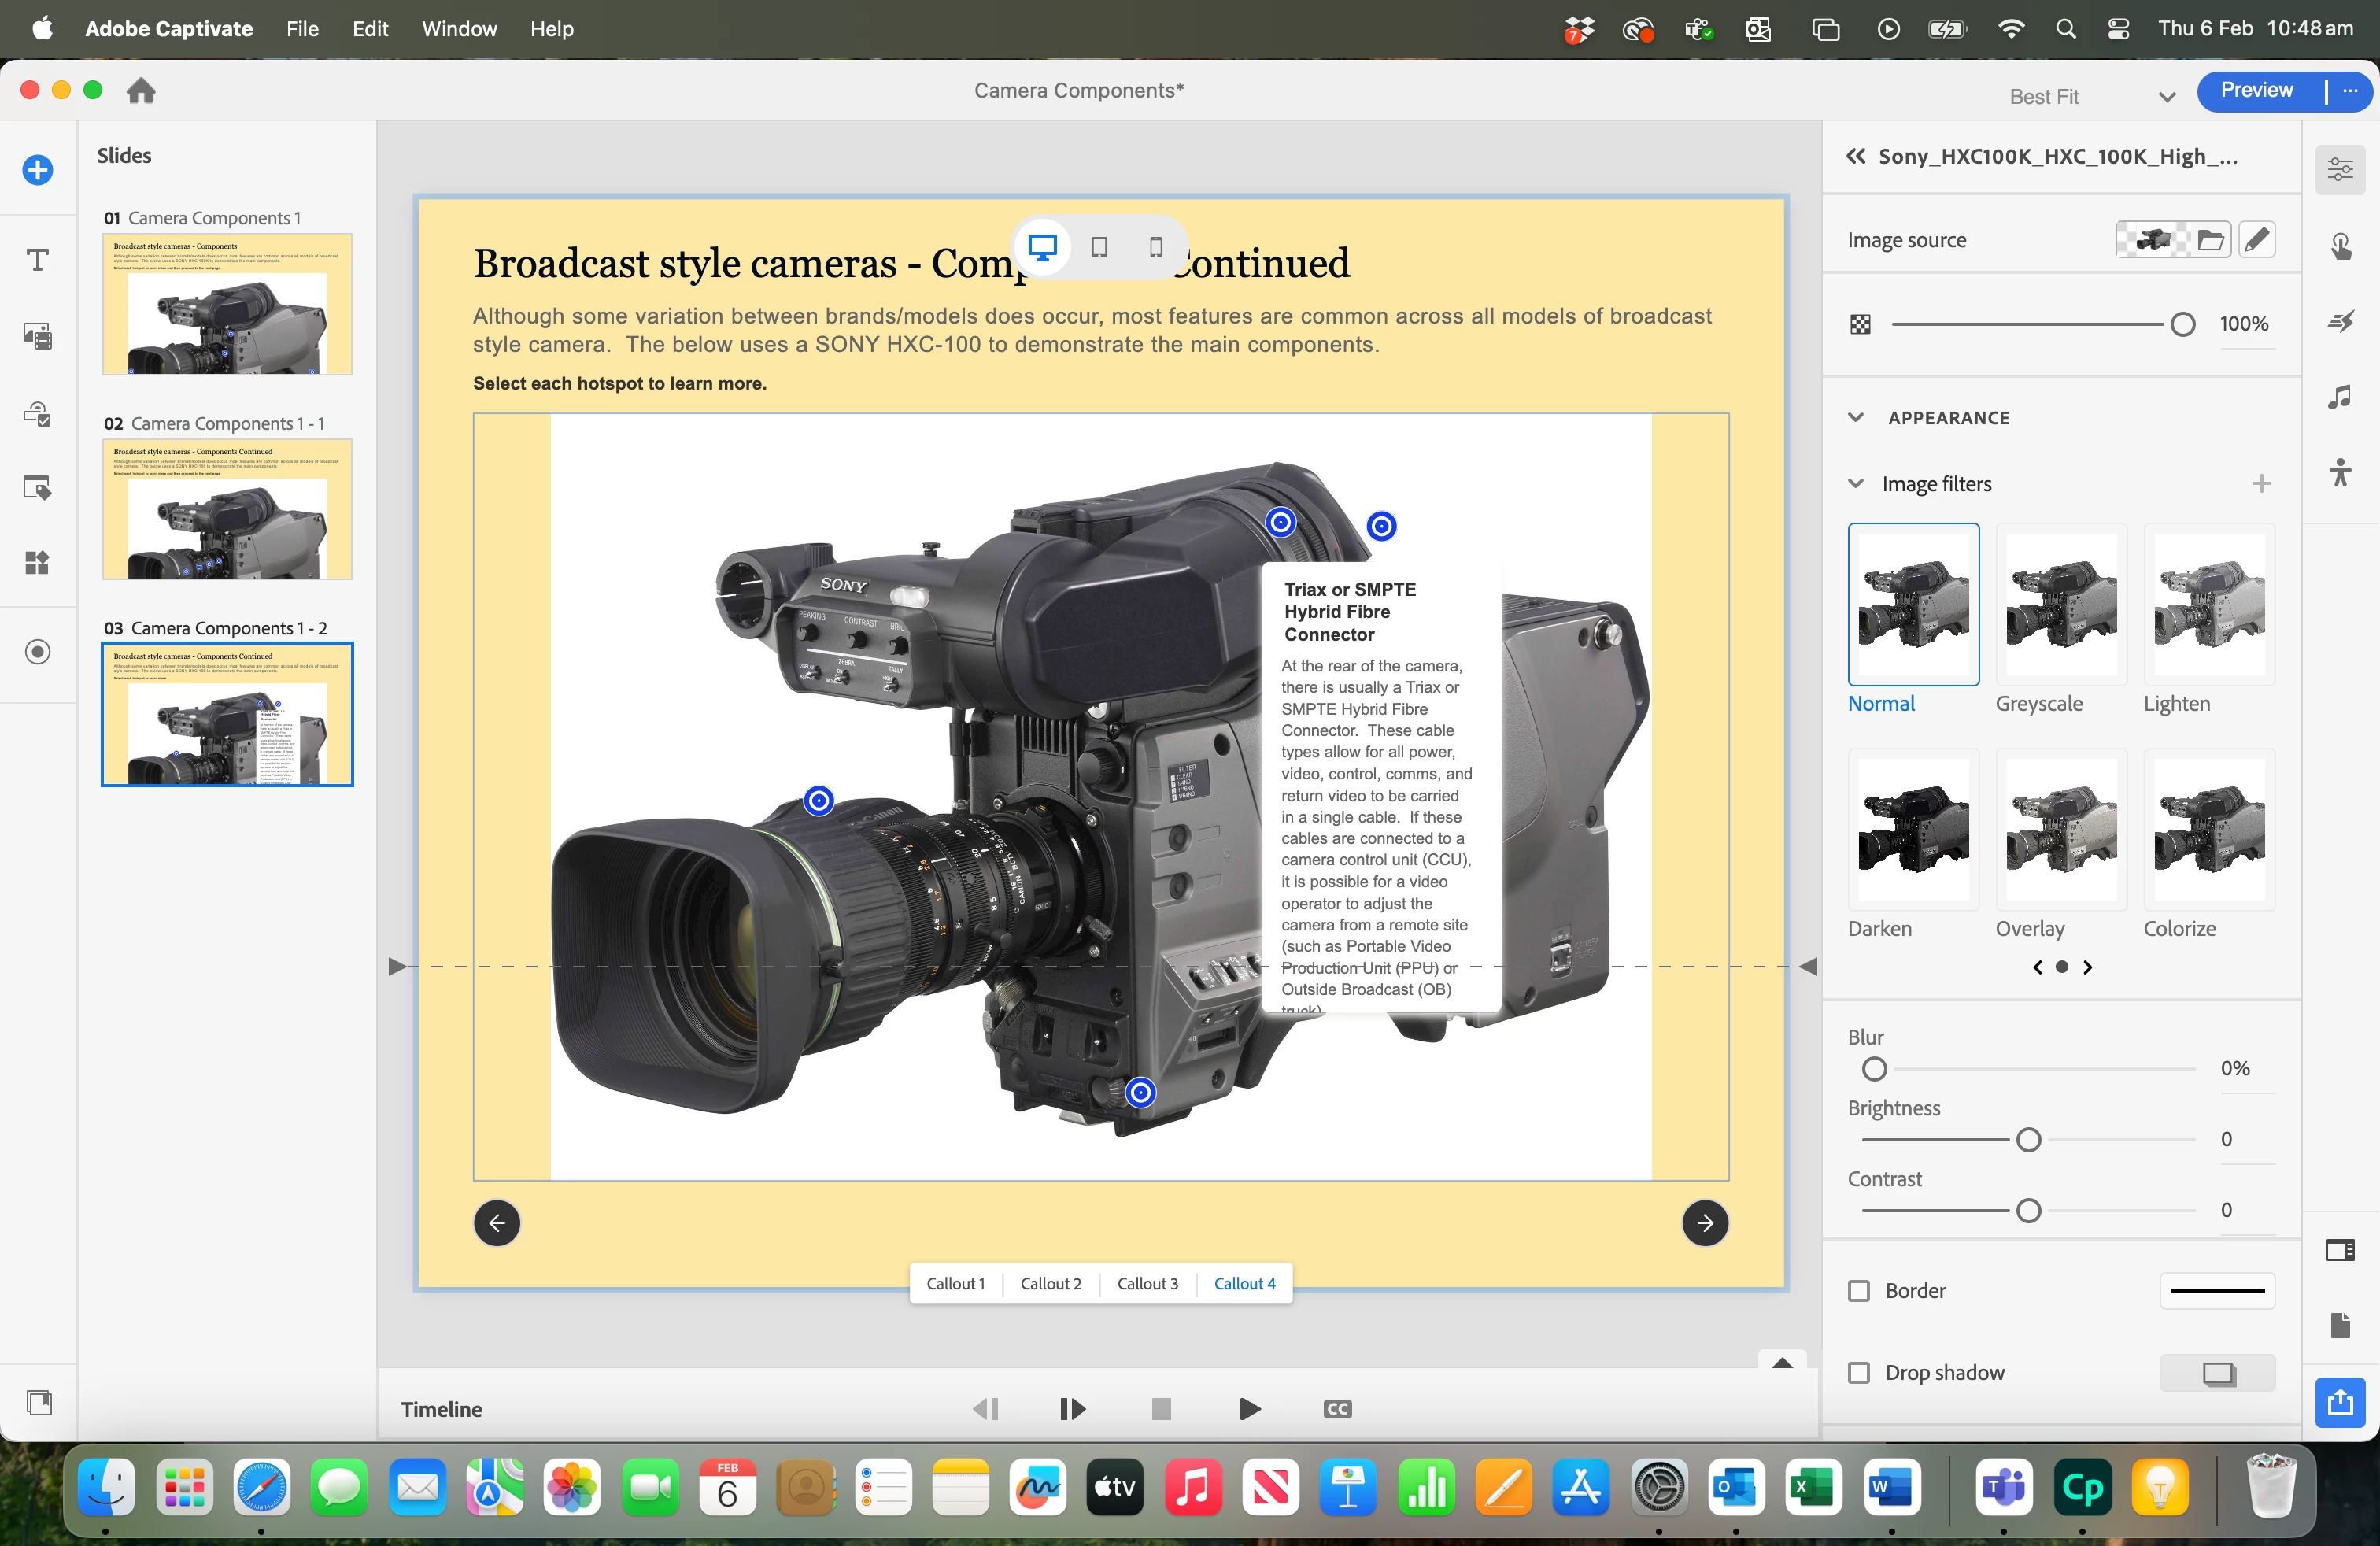Open the Media tool in left sidebar

[37, 336]
